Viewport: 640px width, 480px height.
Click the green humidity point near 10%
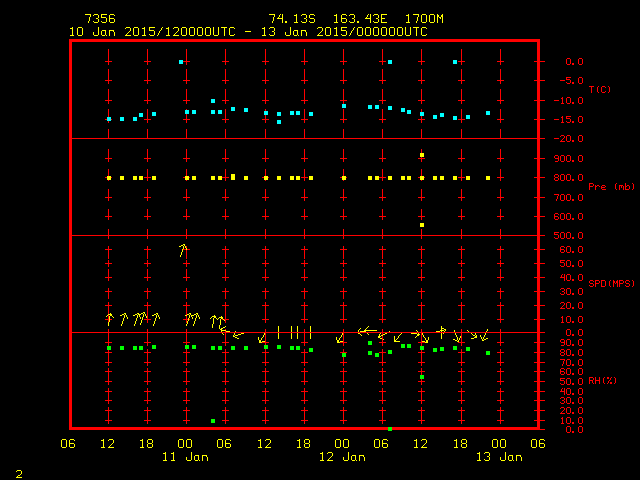pos(213,421)
